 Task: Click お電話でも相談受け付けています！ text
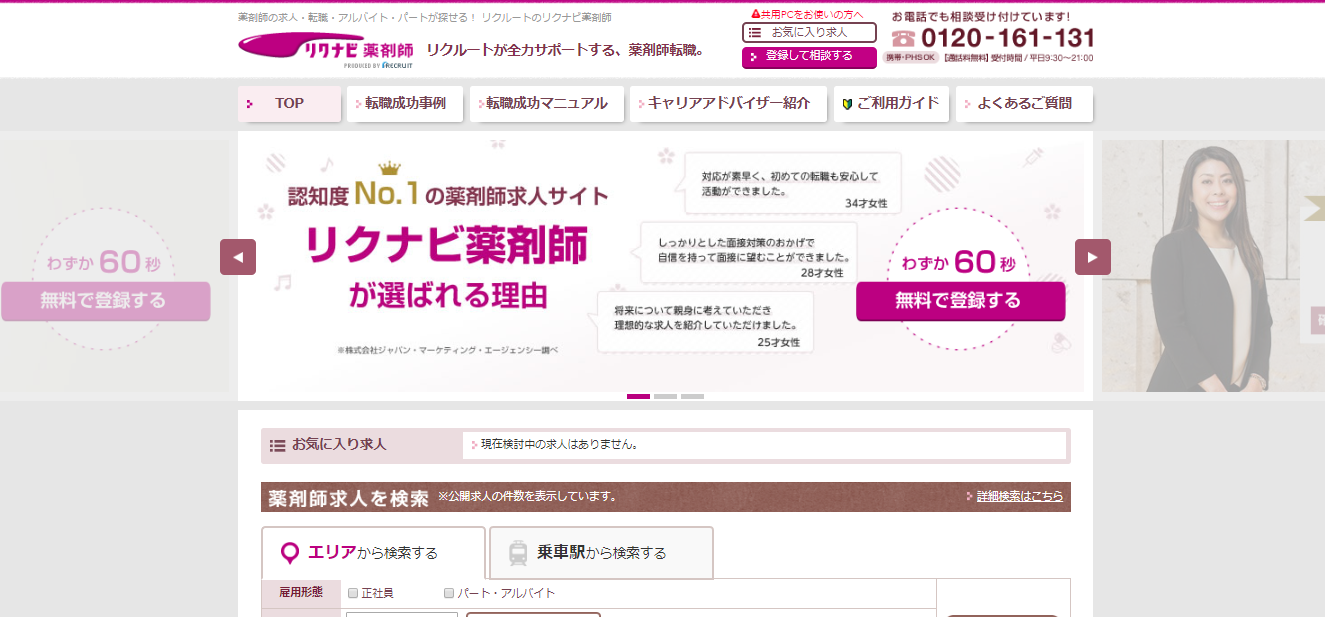(981, 16)
